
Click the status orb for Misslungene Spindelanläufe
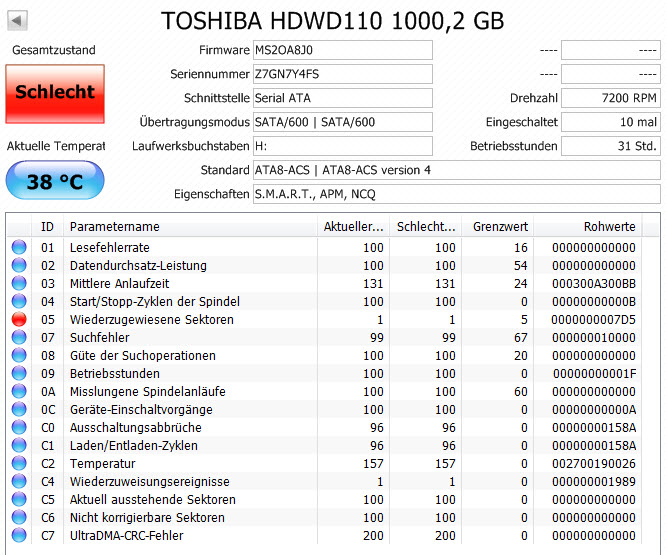(x=19, y=391)
